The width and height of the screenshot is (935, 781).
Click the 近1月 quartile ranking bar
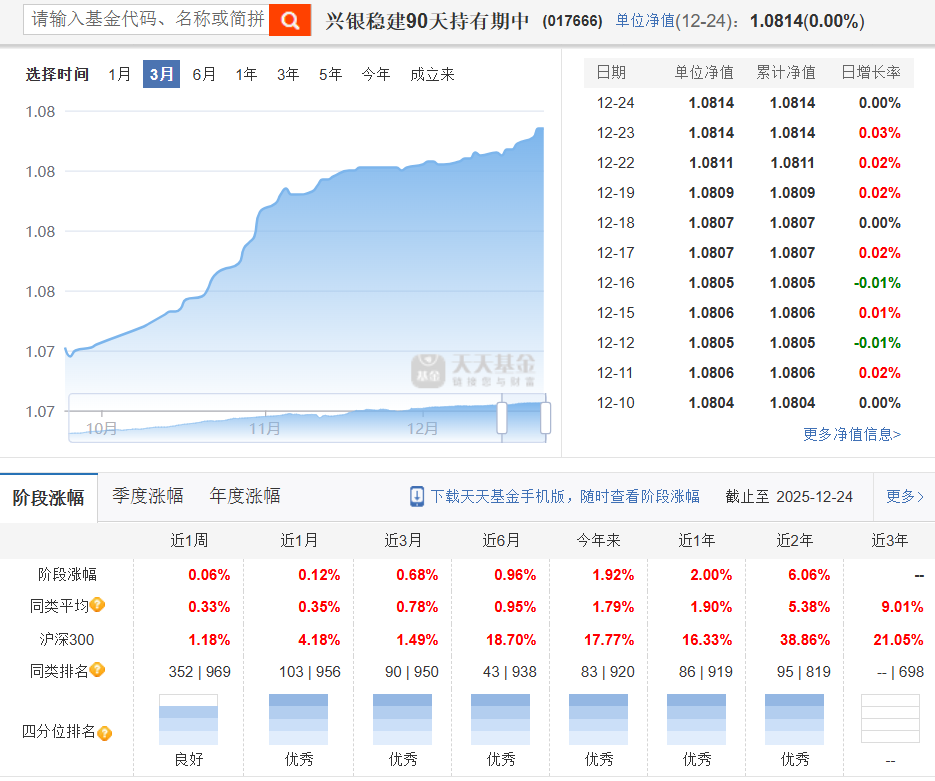click(298, 719)
